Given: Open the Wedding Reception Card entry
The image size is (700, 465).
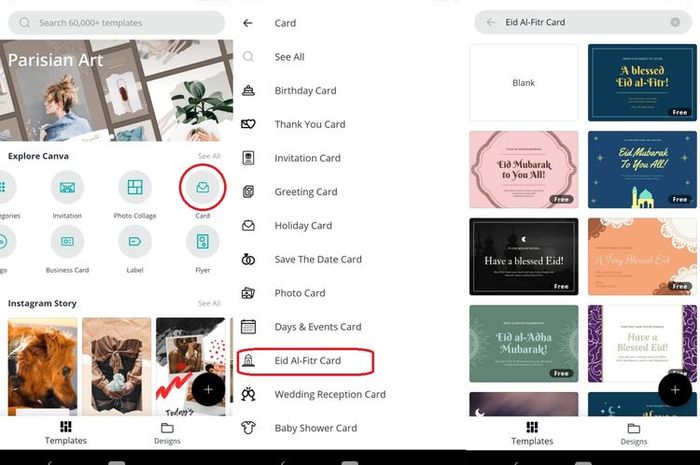Looking at the screenshot, I should click(330, 394).
